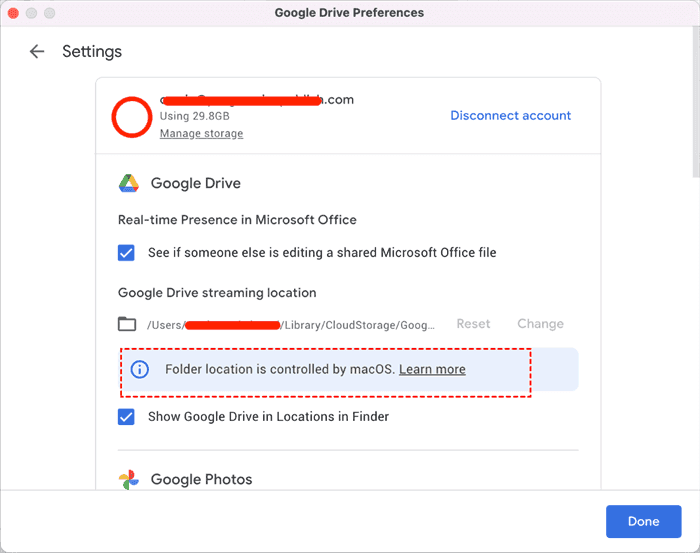Click the Google Photos pinwheel icon
The width and height of the screenshot is (700, 553).
pyautogui.click(x=129, y=480)
